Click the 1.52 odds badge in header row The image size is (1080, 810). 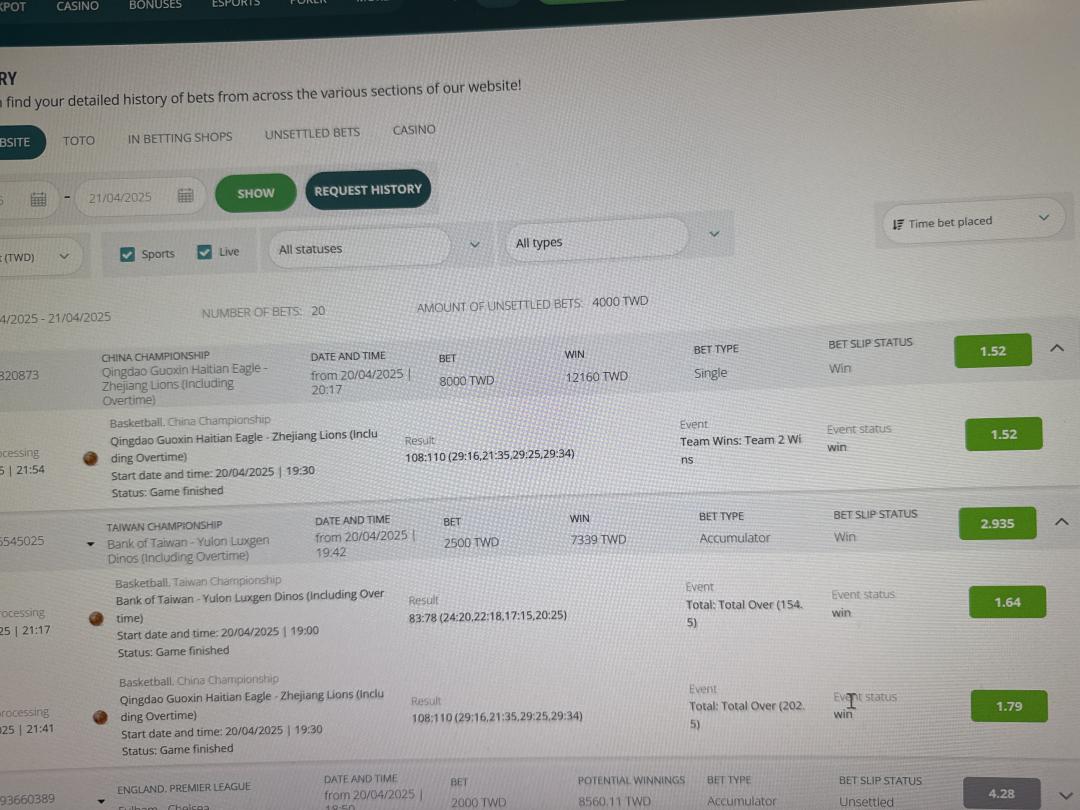(x=993, y=351)
